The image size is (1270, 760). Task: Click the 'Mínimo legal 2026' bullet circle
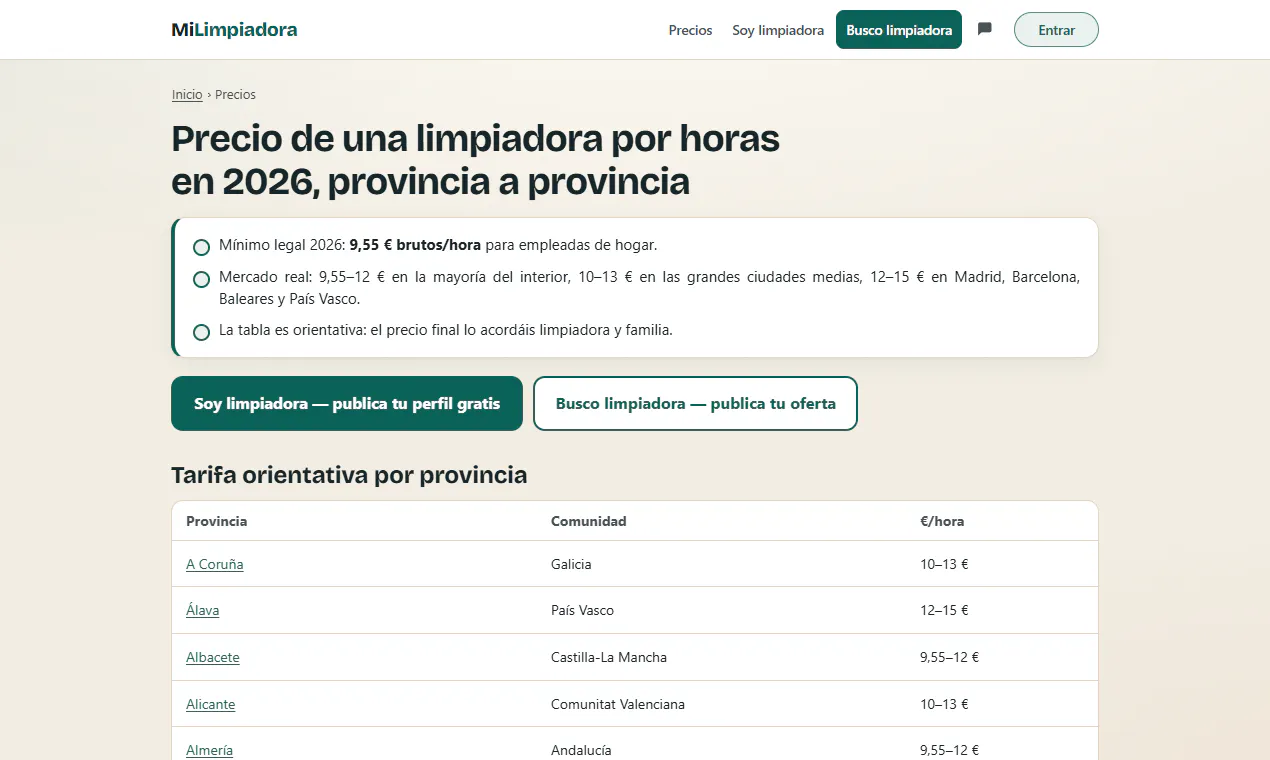[201, 247]
